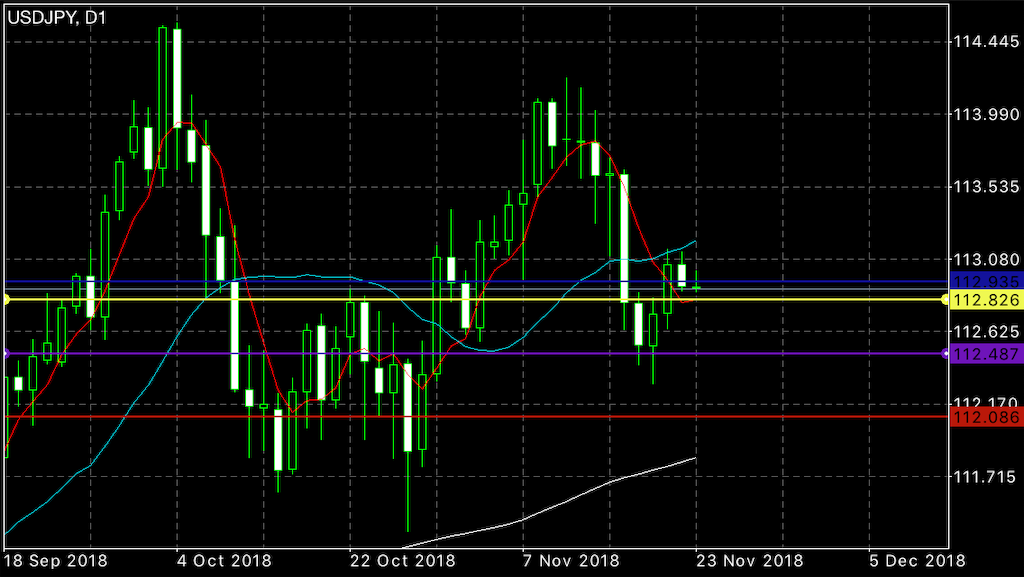Click the 7 Nov 2018 date label
The height and width of the screenshot is (577, 1024).
570,561
